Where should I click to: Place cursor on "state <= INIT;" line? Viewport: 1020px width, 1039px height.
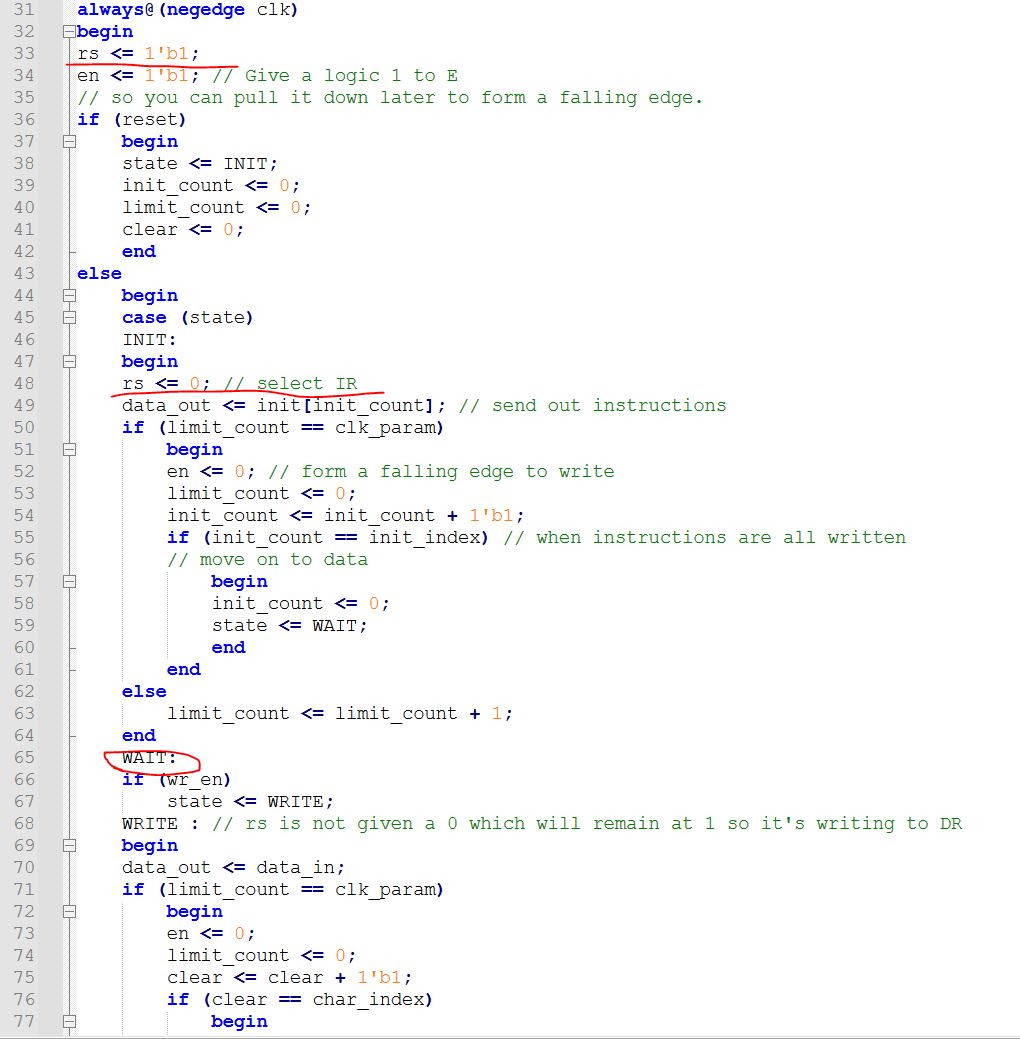[199, 164]
